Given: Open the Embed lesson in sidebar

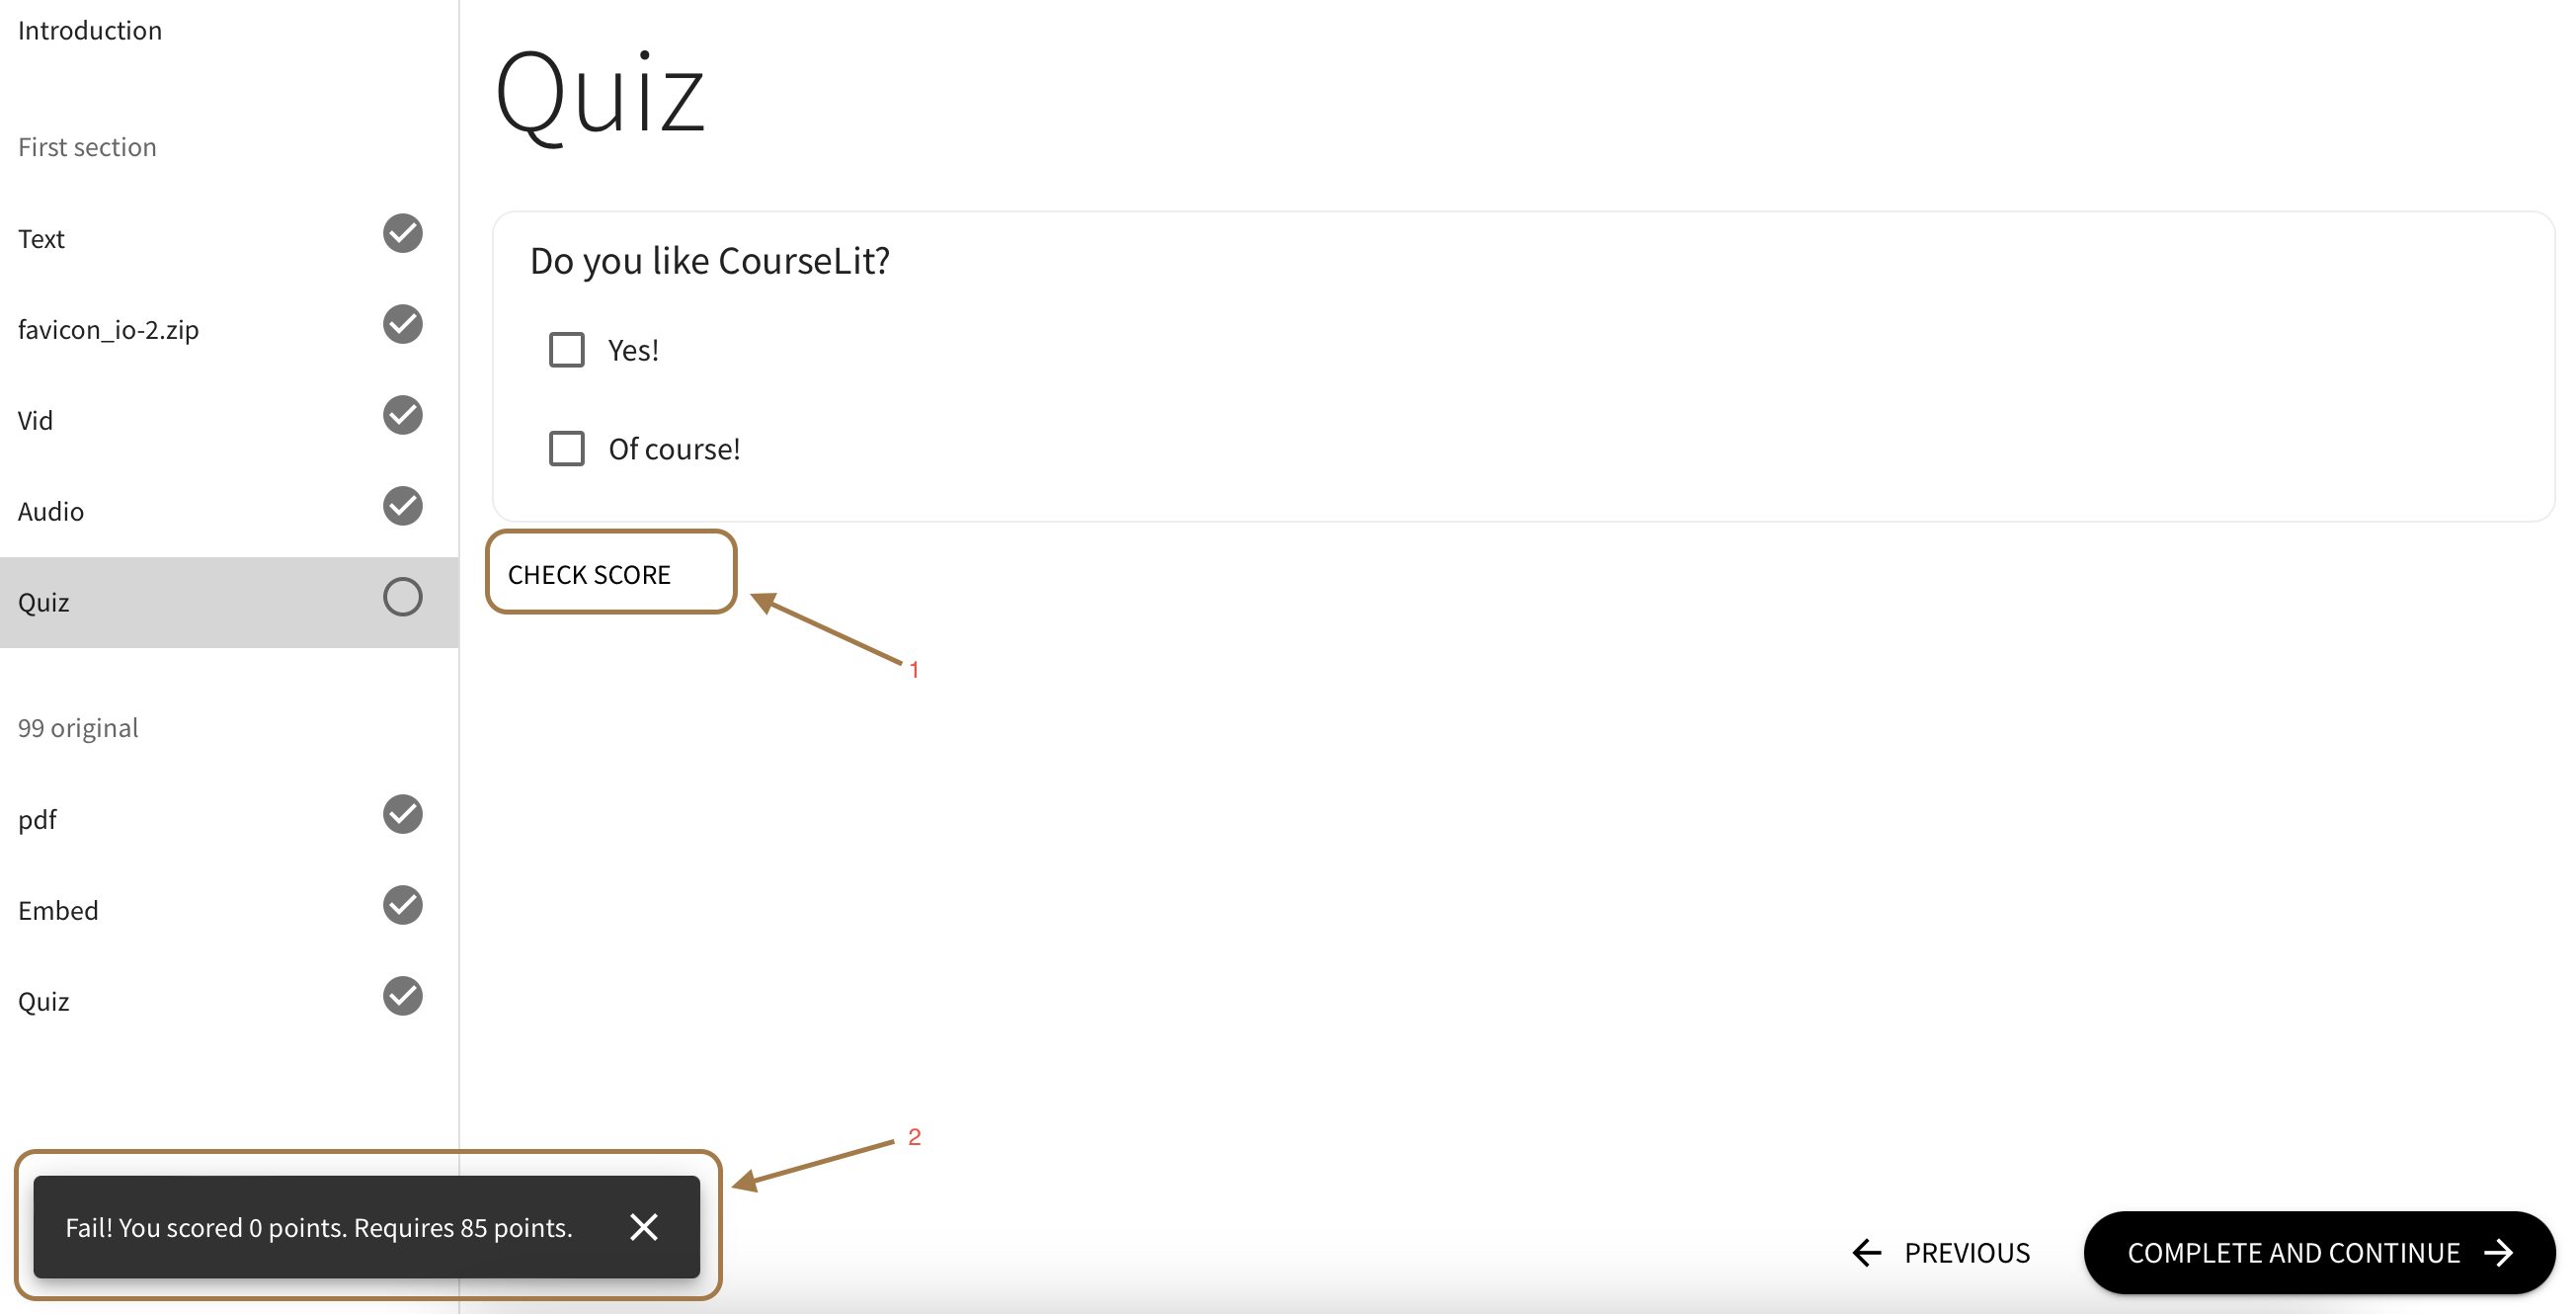Looking at the screenshot, I should [x=58, y=911].
